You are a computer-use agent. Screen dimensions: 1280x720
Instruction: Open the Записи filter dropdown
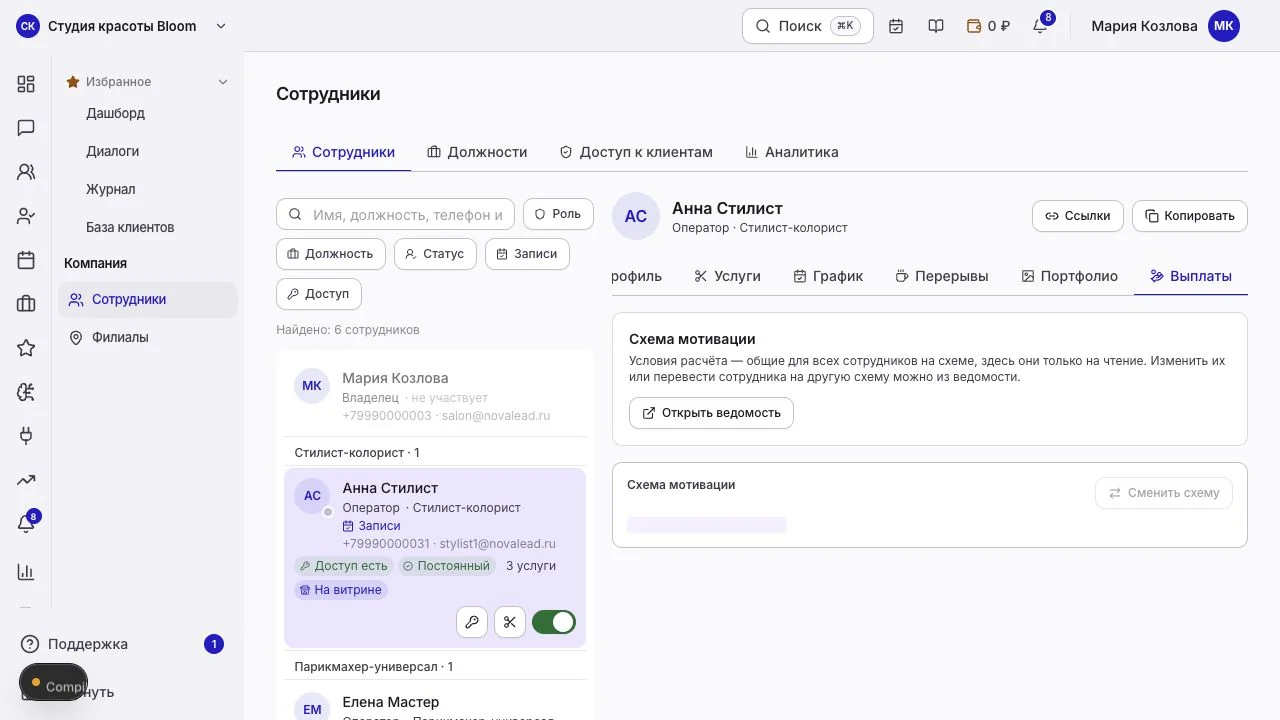click(527, 254)
